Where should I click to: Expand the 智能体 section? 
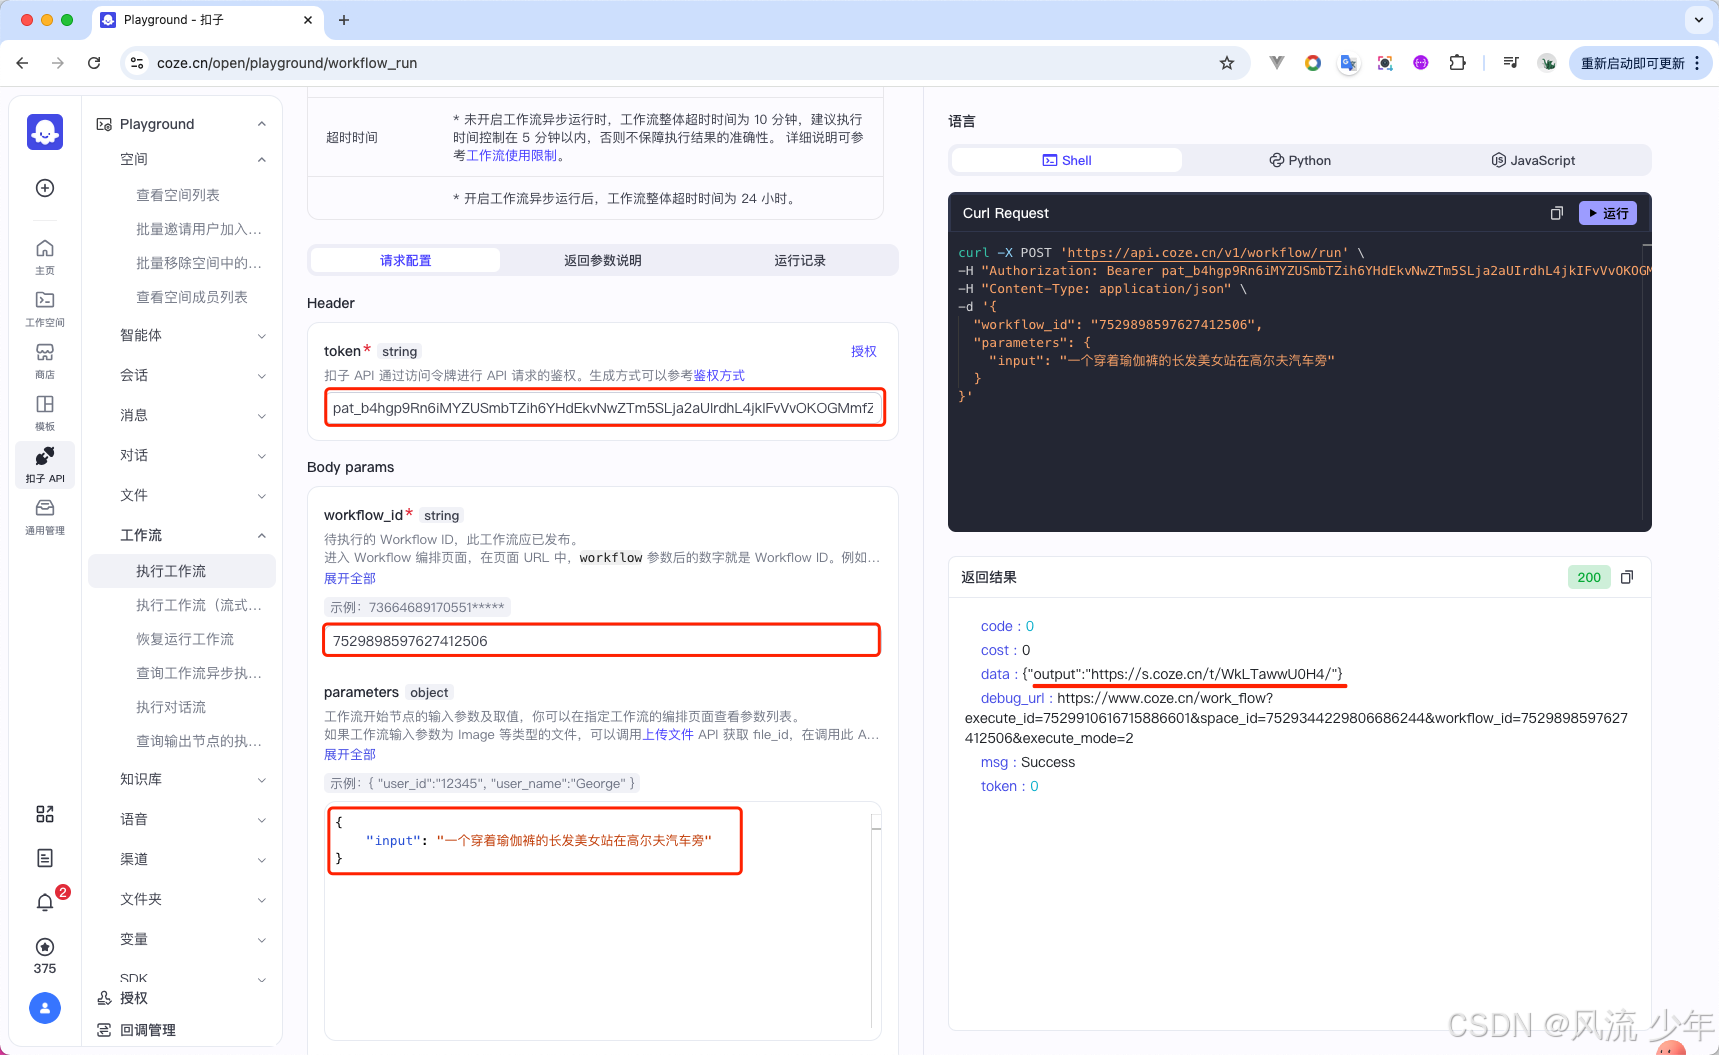tap(262, 335)
